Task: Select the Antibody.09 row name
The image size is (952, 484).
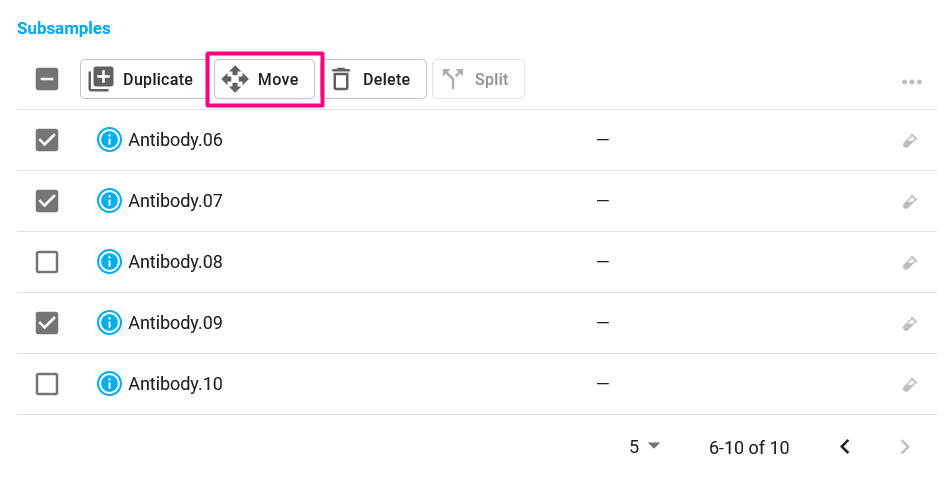Action: click(175, 322)
